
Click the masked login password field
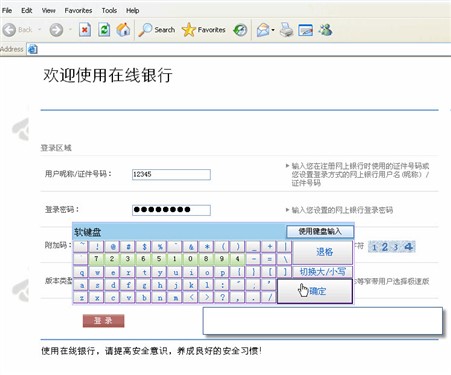pos(171,210)
